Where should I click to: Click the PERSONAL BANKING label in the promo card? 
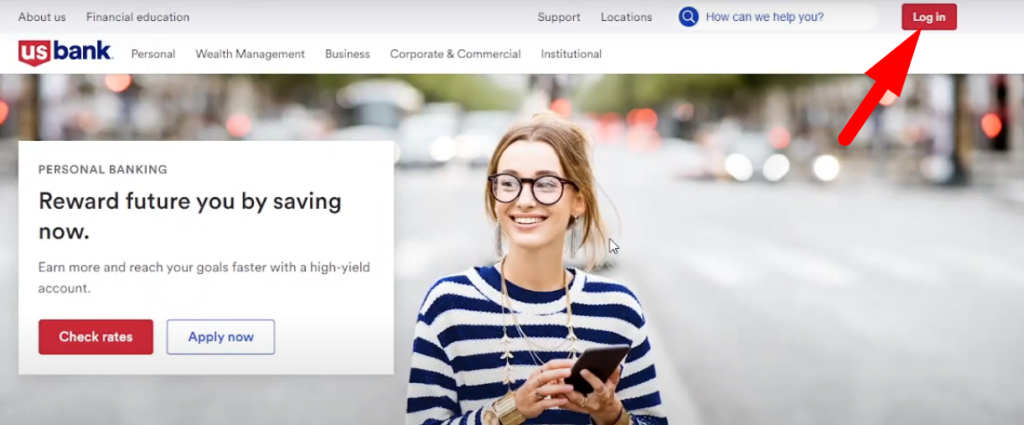103,170
